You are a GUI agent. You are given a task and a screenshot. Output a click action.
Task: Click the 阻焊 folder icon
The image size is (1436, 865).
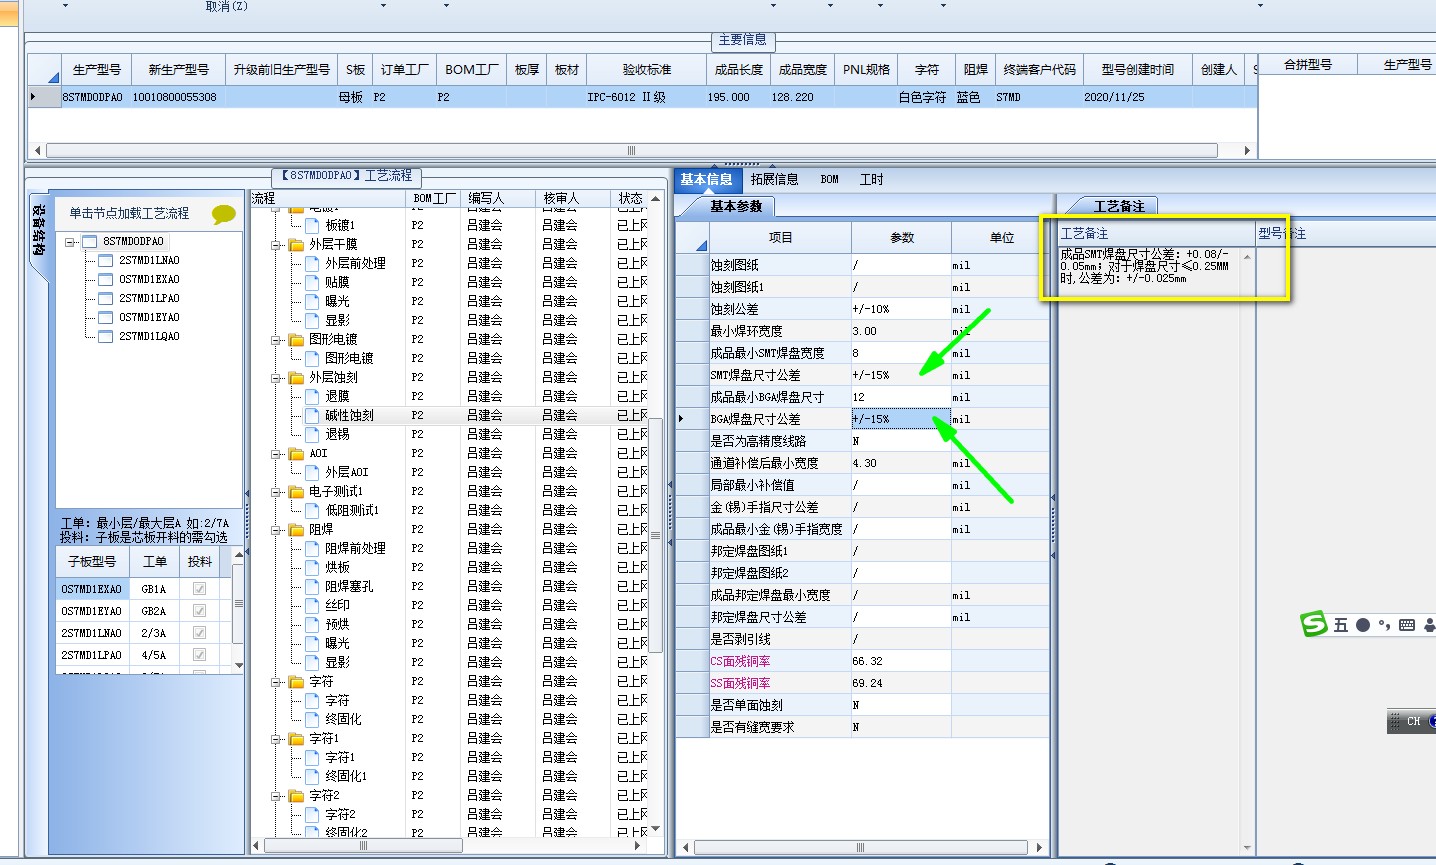coord(296,529)
